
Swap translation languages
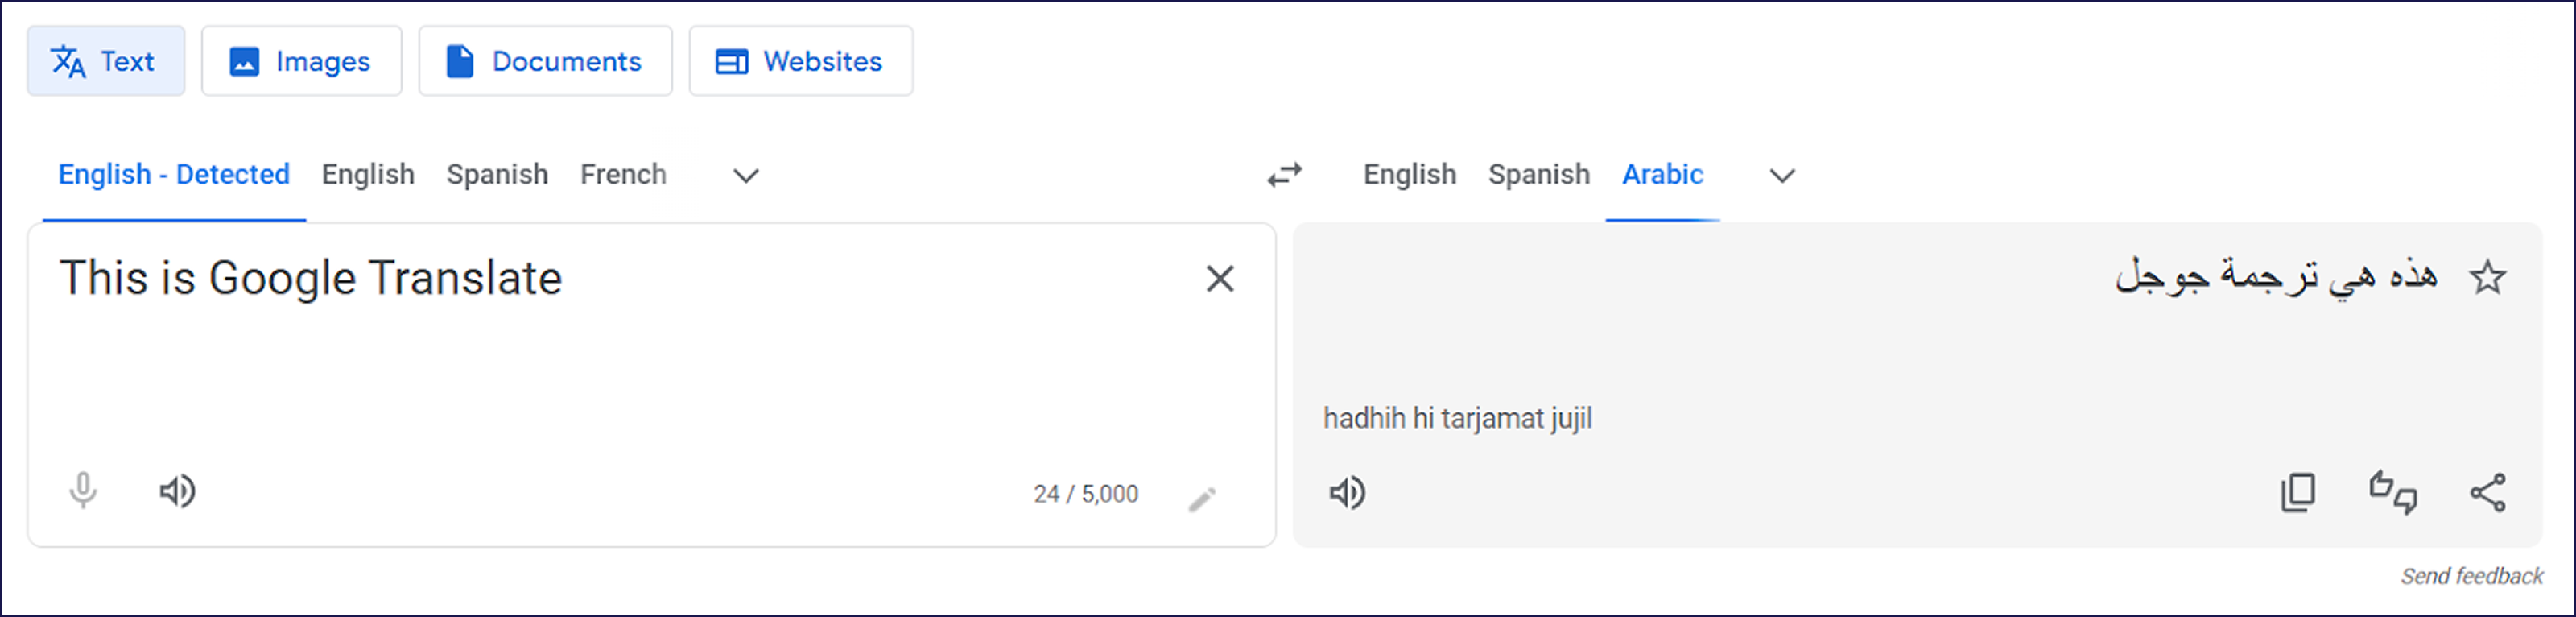point(1284,175)
